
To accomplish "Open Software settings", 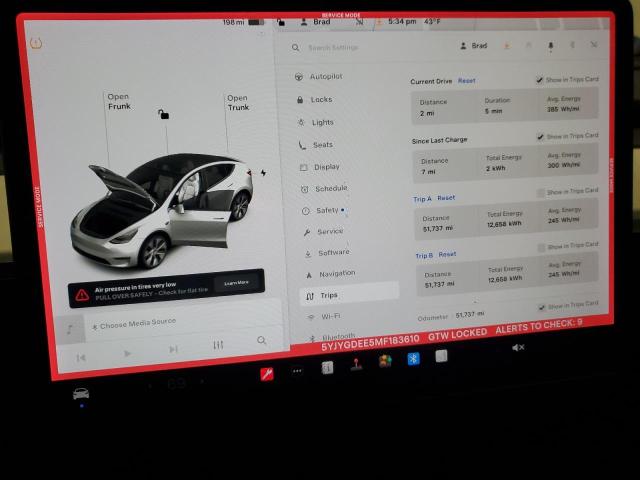I will pos(327,253).
